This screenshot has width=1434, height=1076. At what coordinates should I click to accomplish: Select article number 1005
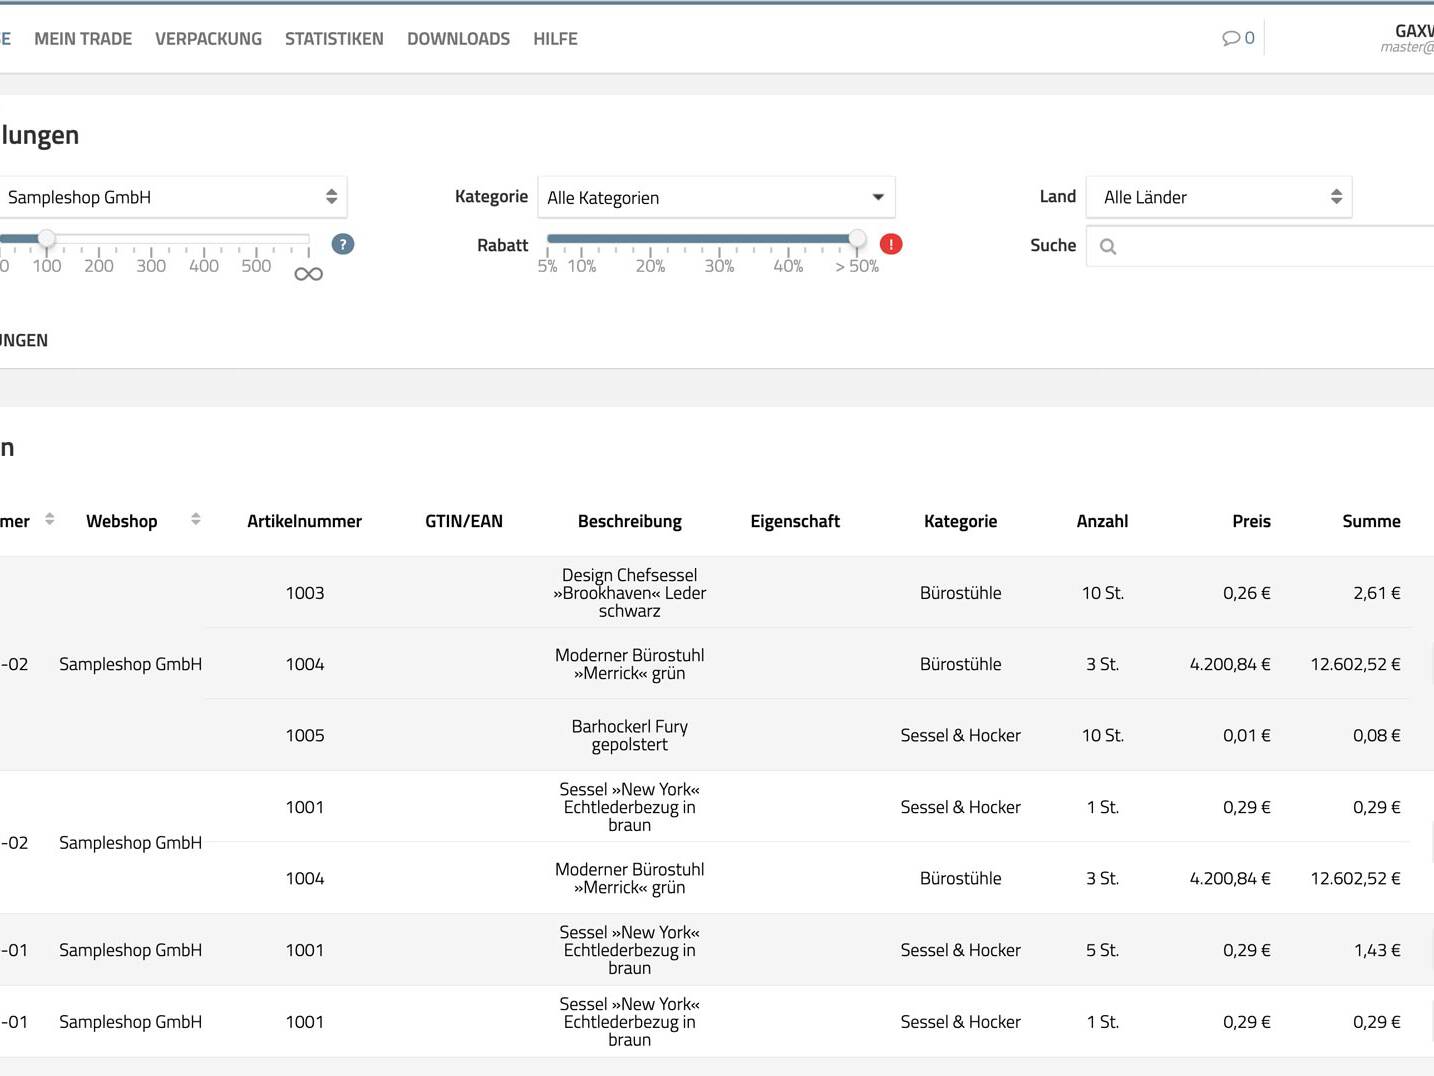click(x=305, y=735)
